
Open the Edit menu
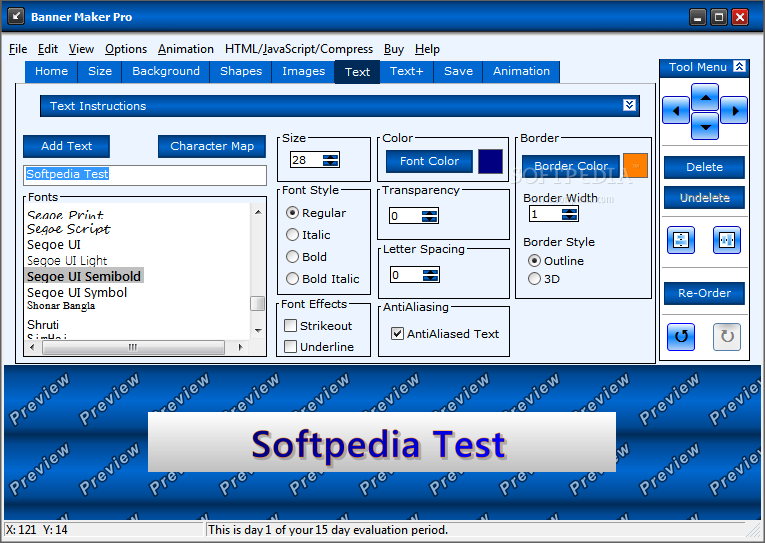pos(48,49)
